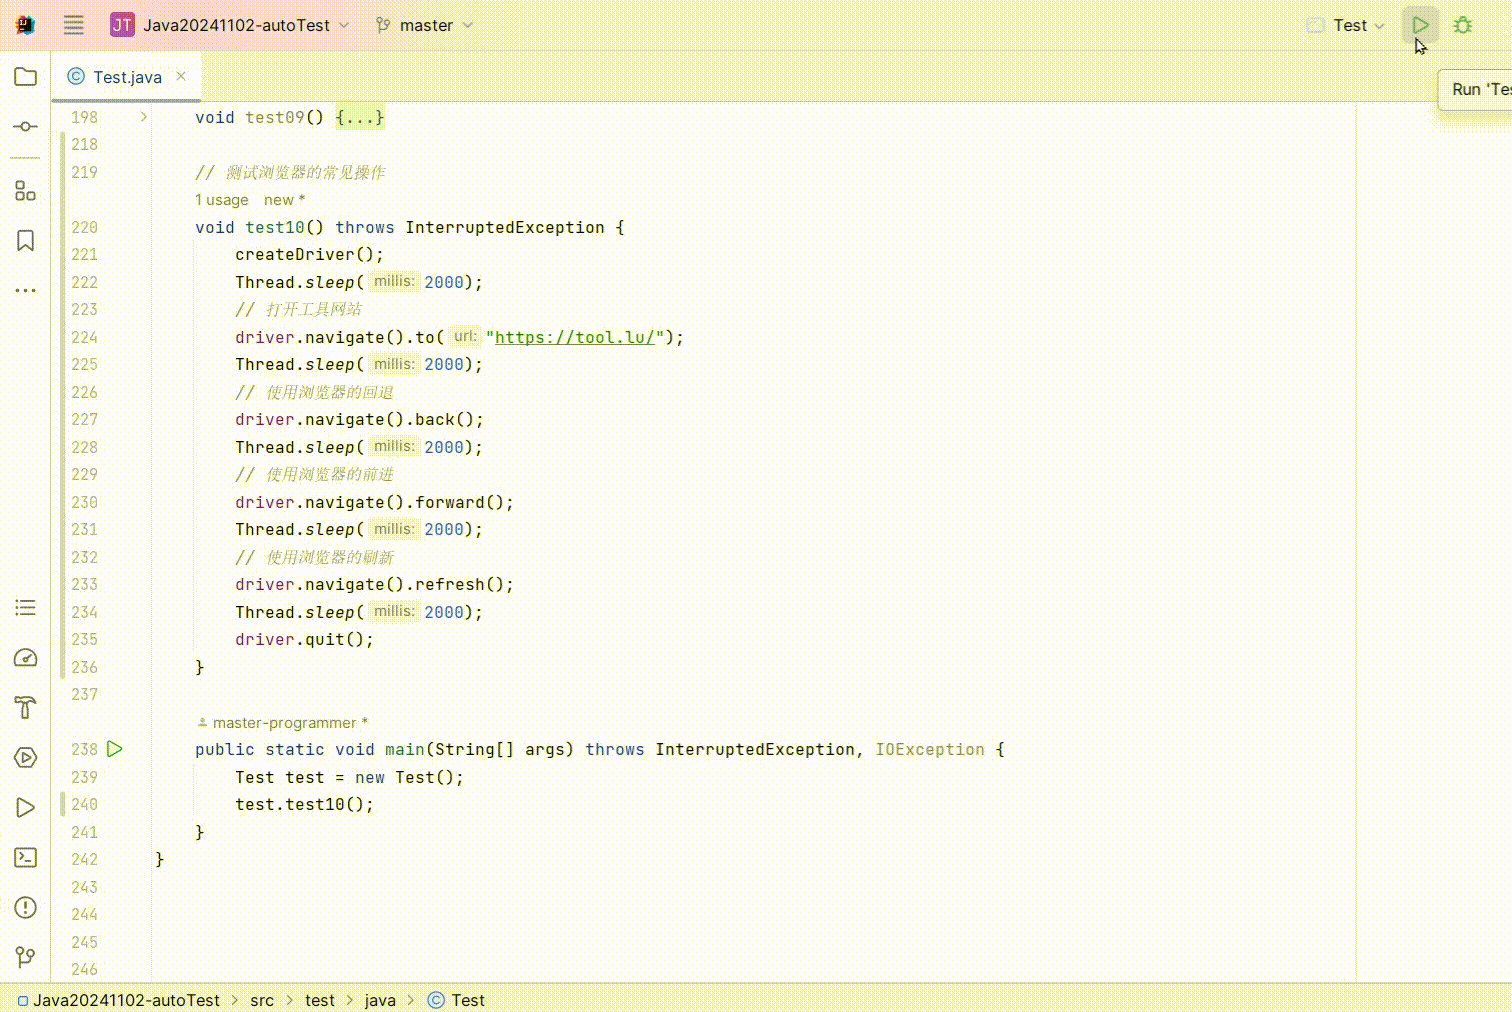Click line number 220 in gutter
Image resolution: width=1512 pixels, height=1012 pixels.
click(85, 227)
